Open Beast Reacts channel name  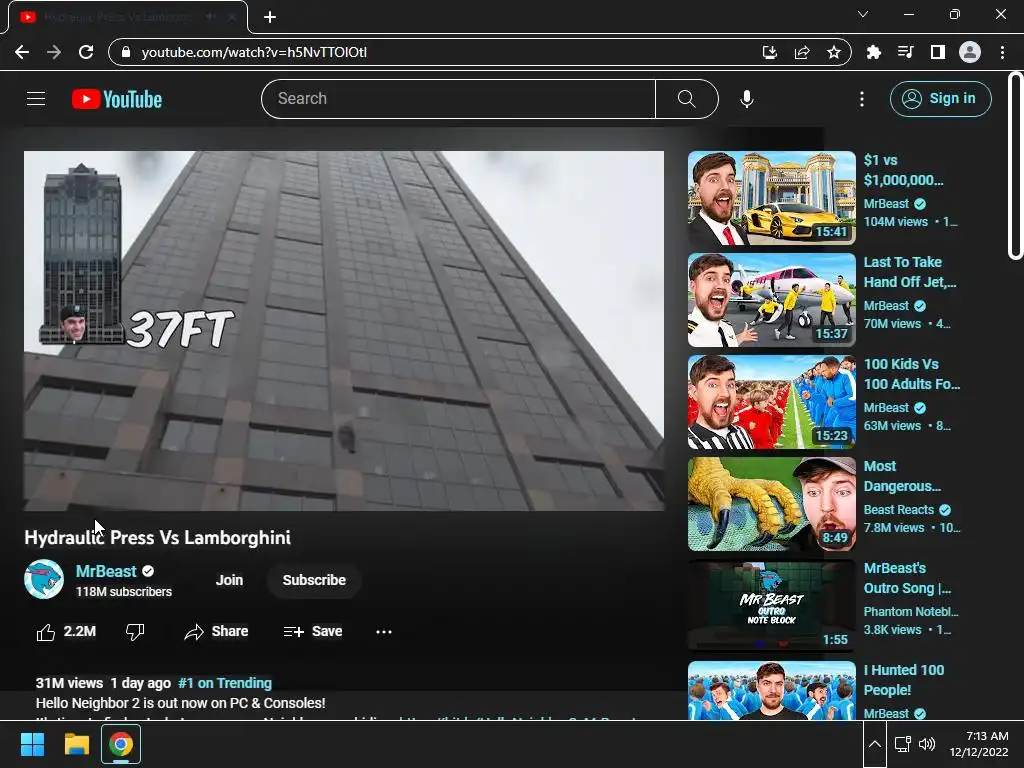point(899,509)
